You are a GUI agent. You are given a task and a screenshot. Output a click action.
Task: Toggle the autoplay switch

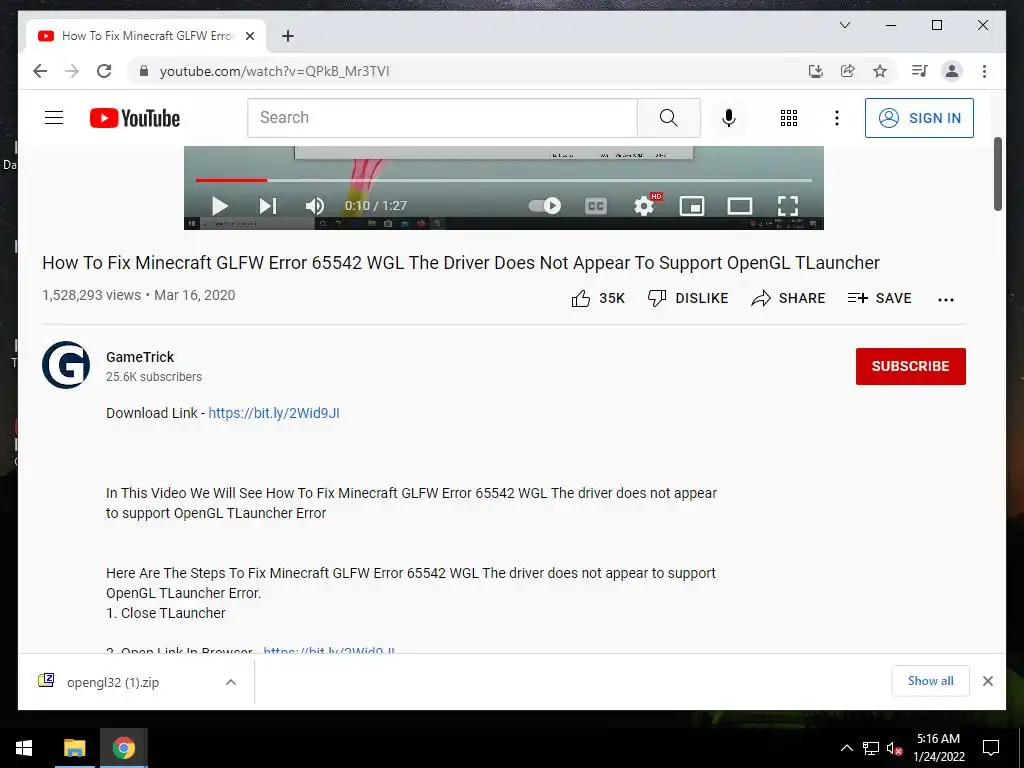click(545, 206)
